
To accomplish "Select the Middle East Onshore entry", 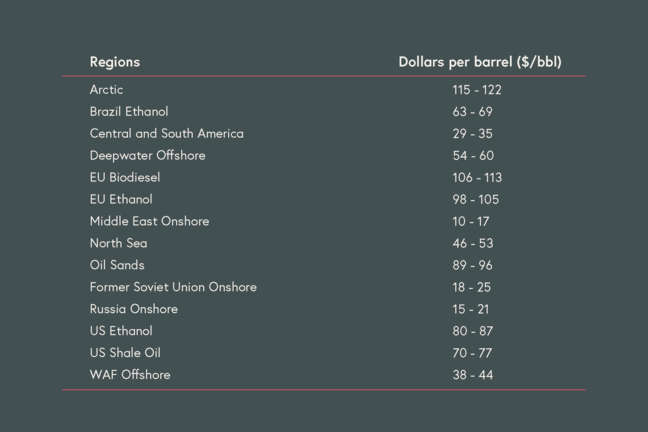I will click(x=149, y=222).
